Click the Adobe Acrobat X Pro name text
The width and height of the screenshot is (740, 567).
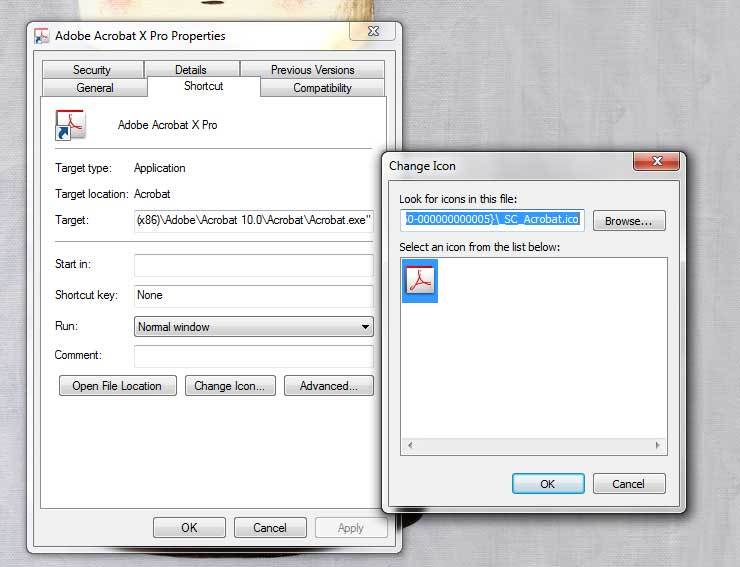(168, 125)
